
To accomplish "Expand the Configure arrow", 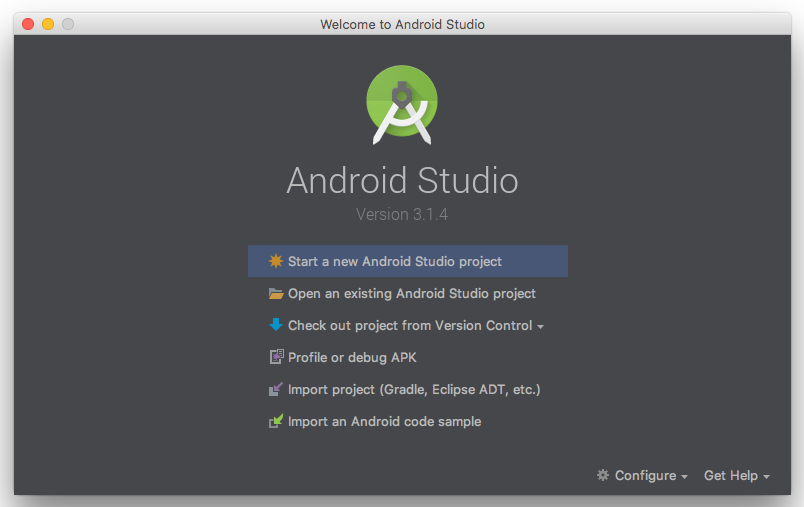I will (685, 477).
